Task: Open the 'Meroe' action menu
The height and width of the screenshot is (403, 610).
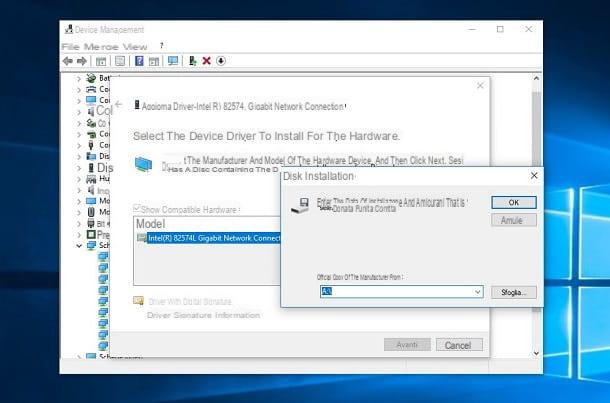Action: [x=101, y=47]
